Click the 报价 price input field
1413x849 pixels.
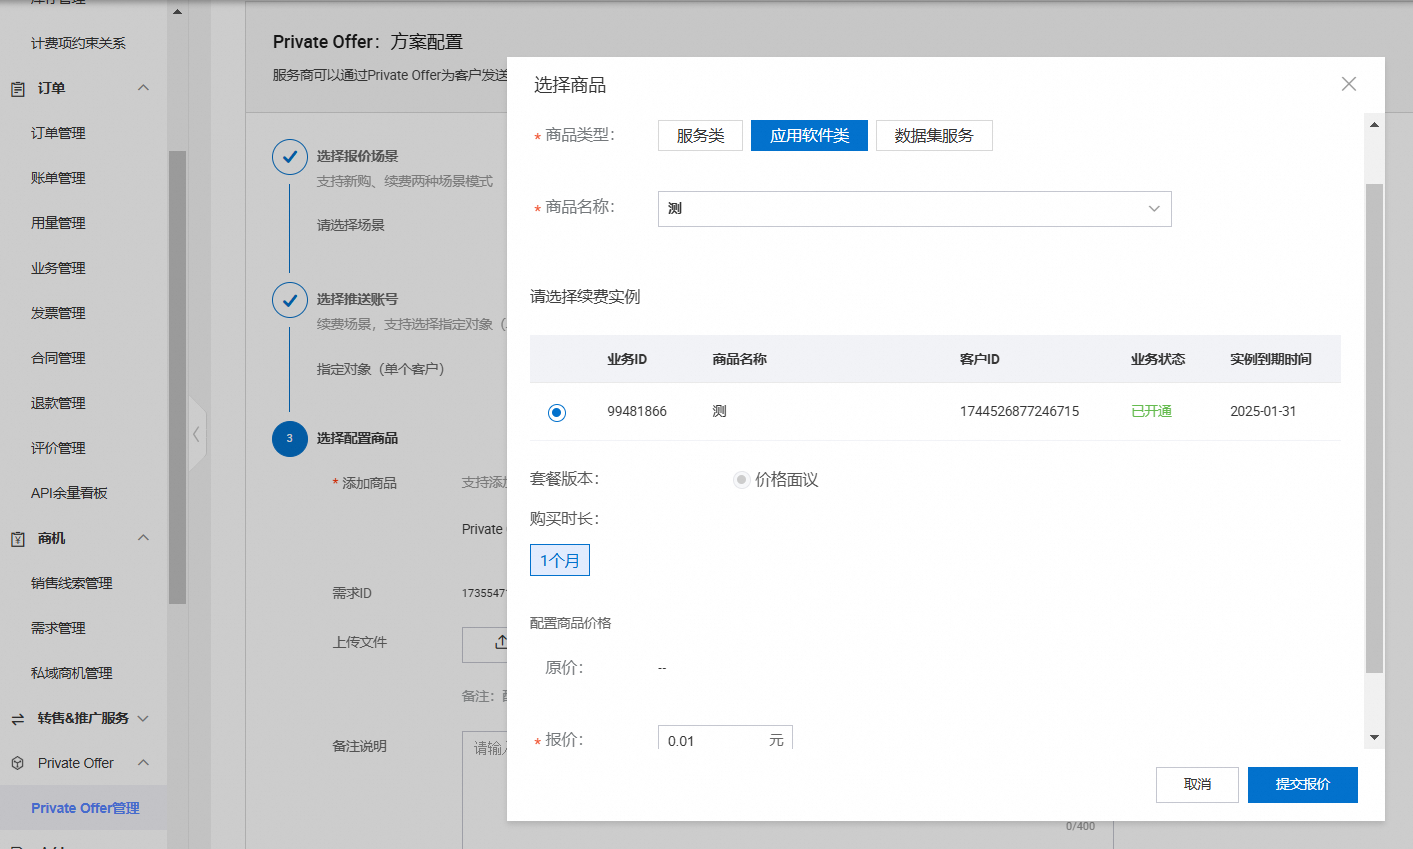(725, 740)
